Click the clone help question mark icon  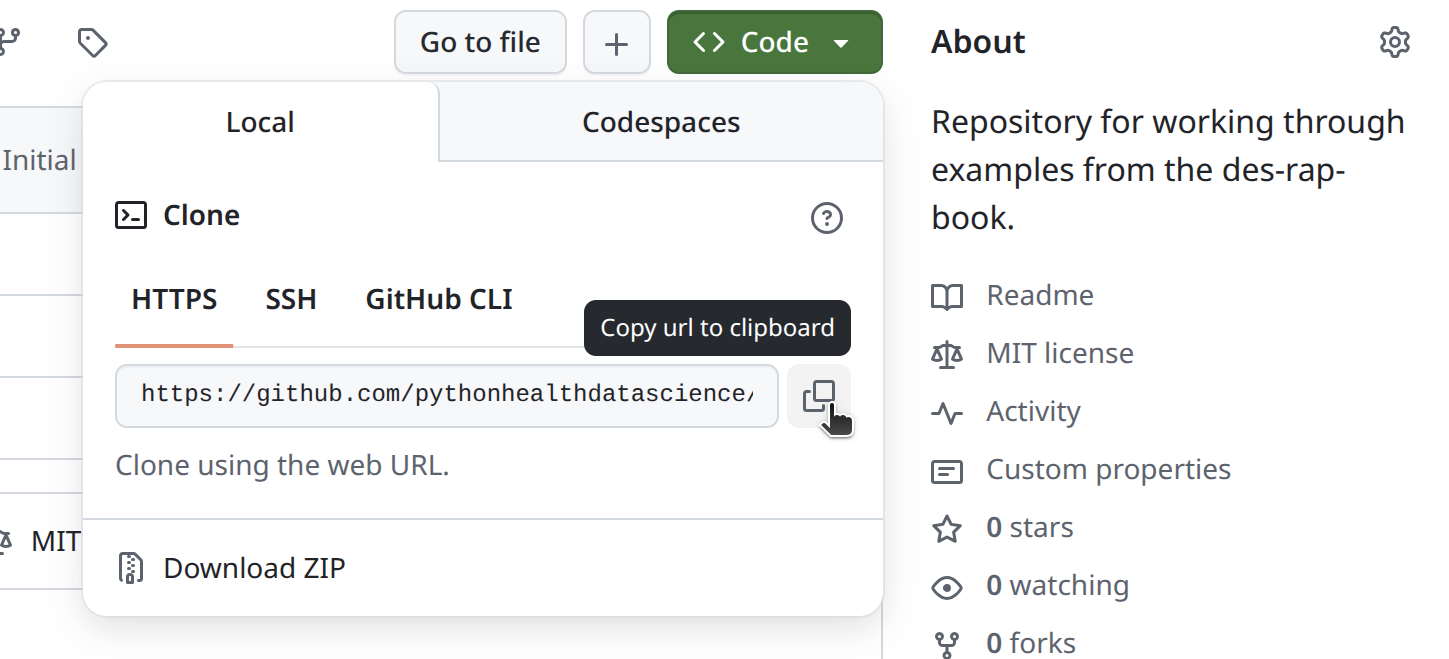click(x=826, y=218)
